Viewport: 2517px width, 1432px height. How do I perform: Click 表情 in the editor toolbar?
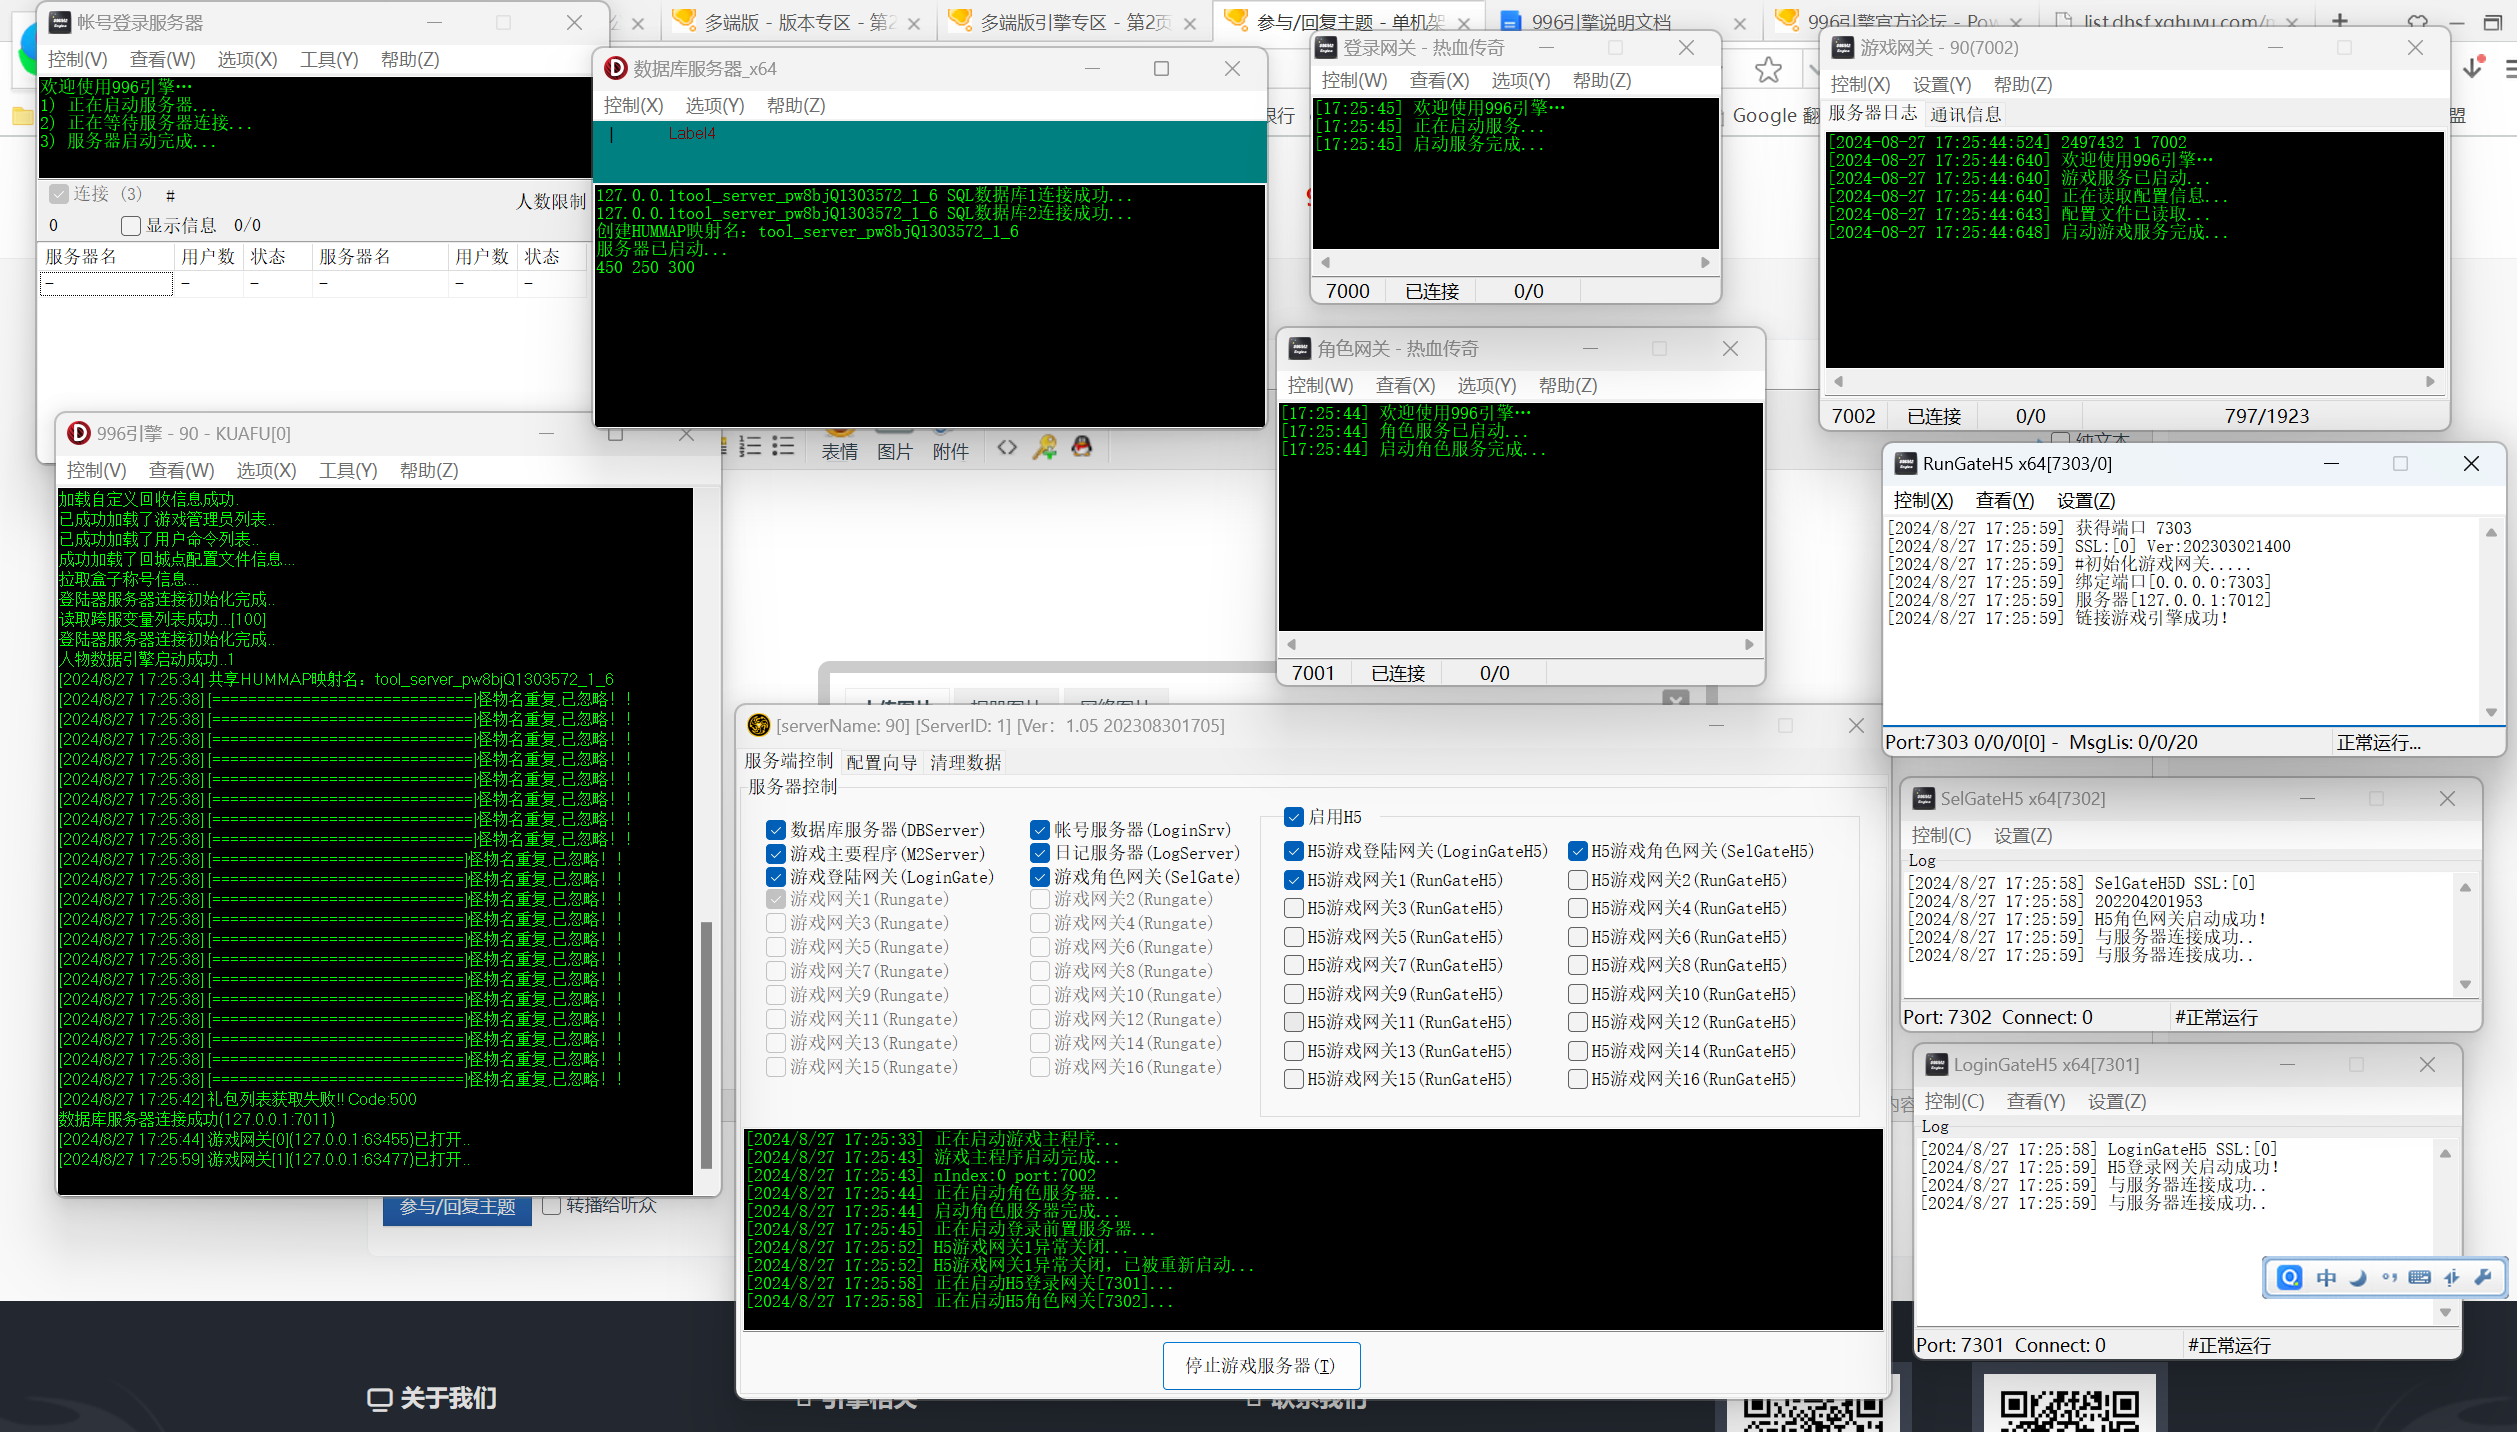(840, 451)
